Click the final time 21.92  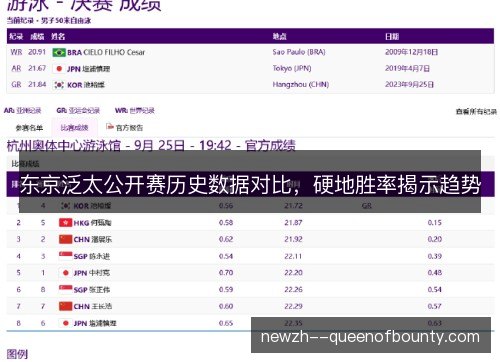pyautogui.click(x=293, y=239)
